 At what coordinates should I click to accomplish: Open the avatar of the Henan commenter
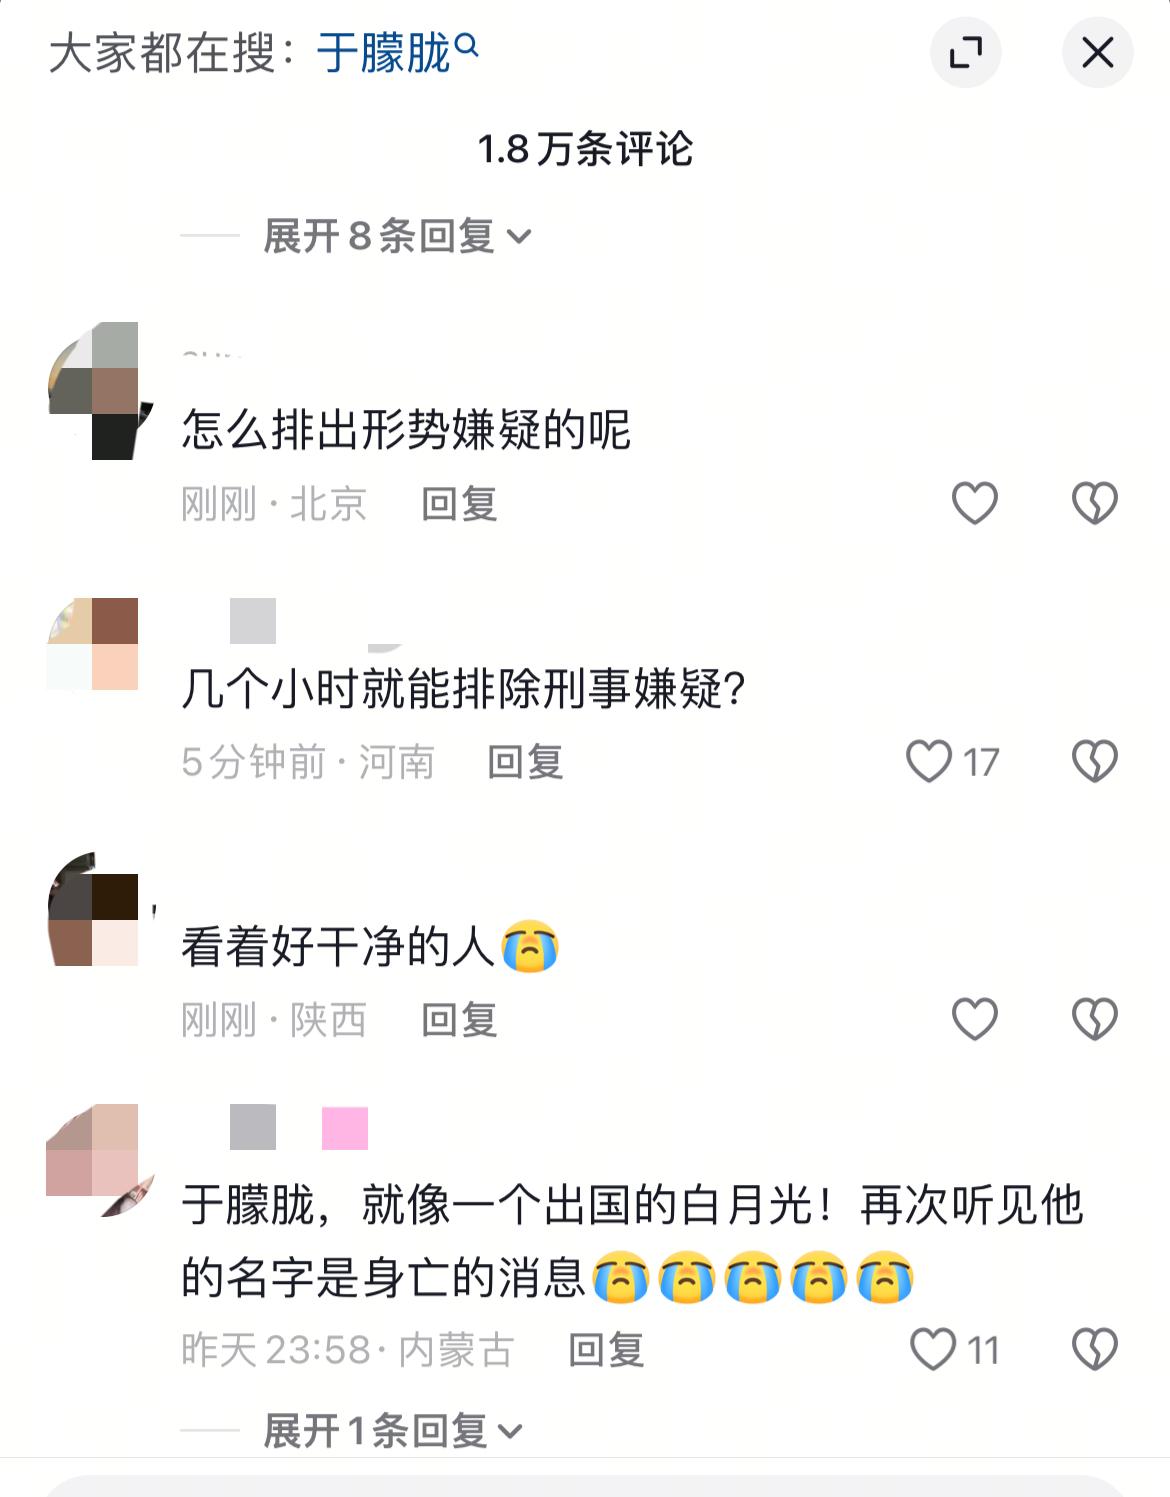[92, 644]
